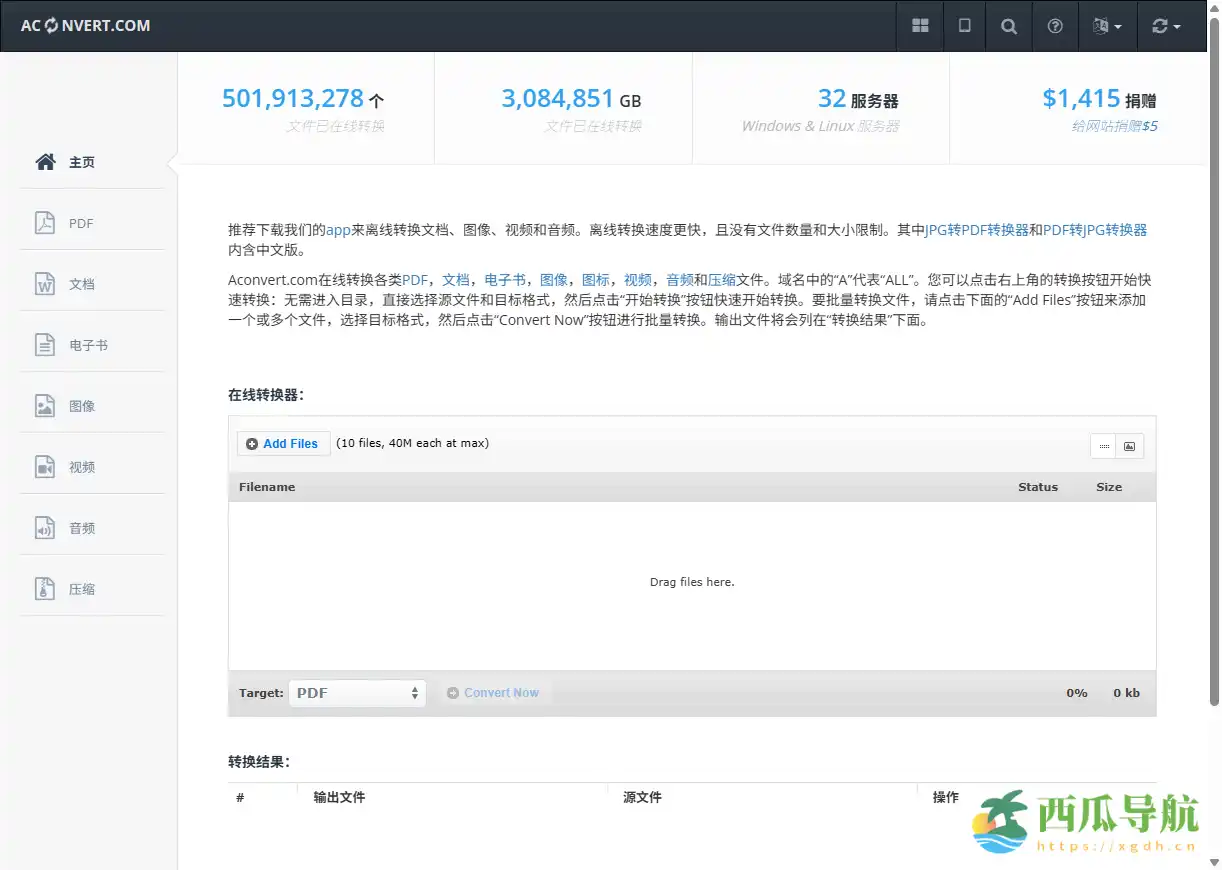Go to 主页 in the sidebar menu
This screenshot has height=870, width=1222.
(80, 161)
